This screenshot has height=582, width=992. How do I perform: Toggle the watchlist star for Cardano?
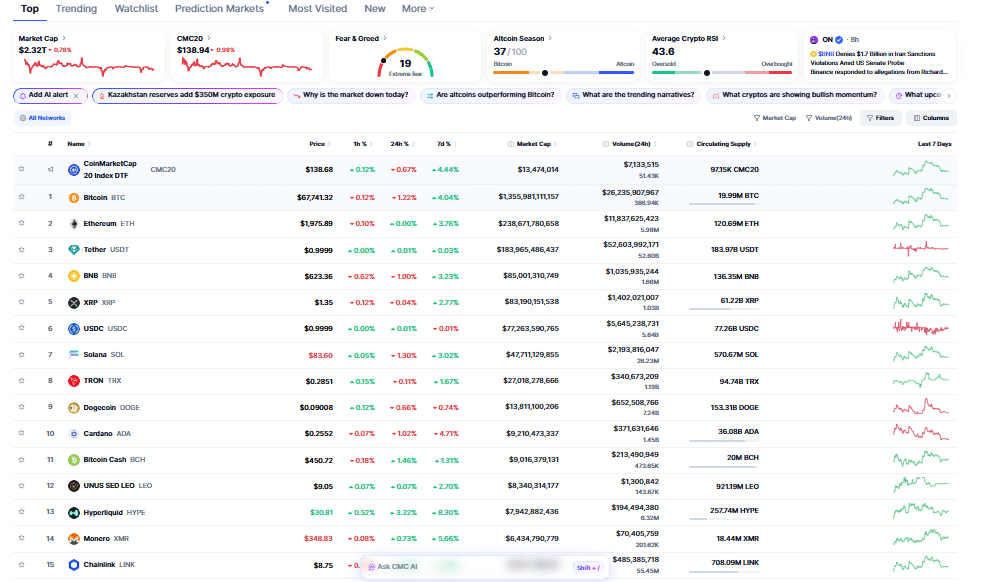(21, 433)
